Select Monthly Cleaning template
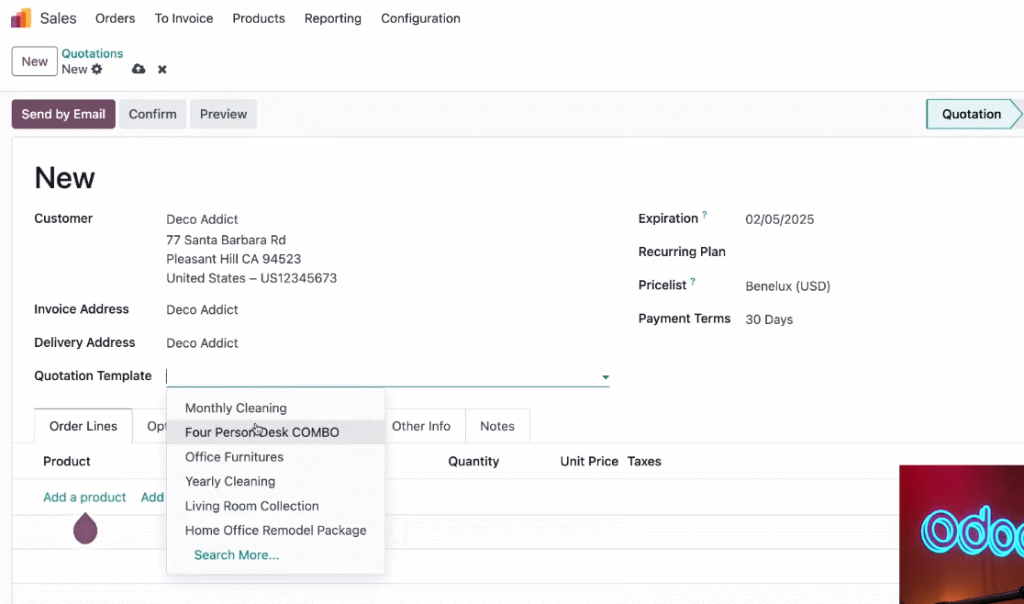This screenshot has width=1024, height=604. pos(275,408)
